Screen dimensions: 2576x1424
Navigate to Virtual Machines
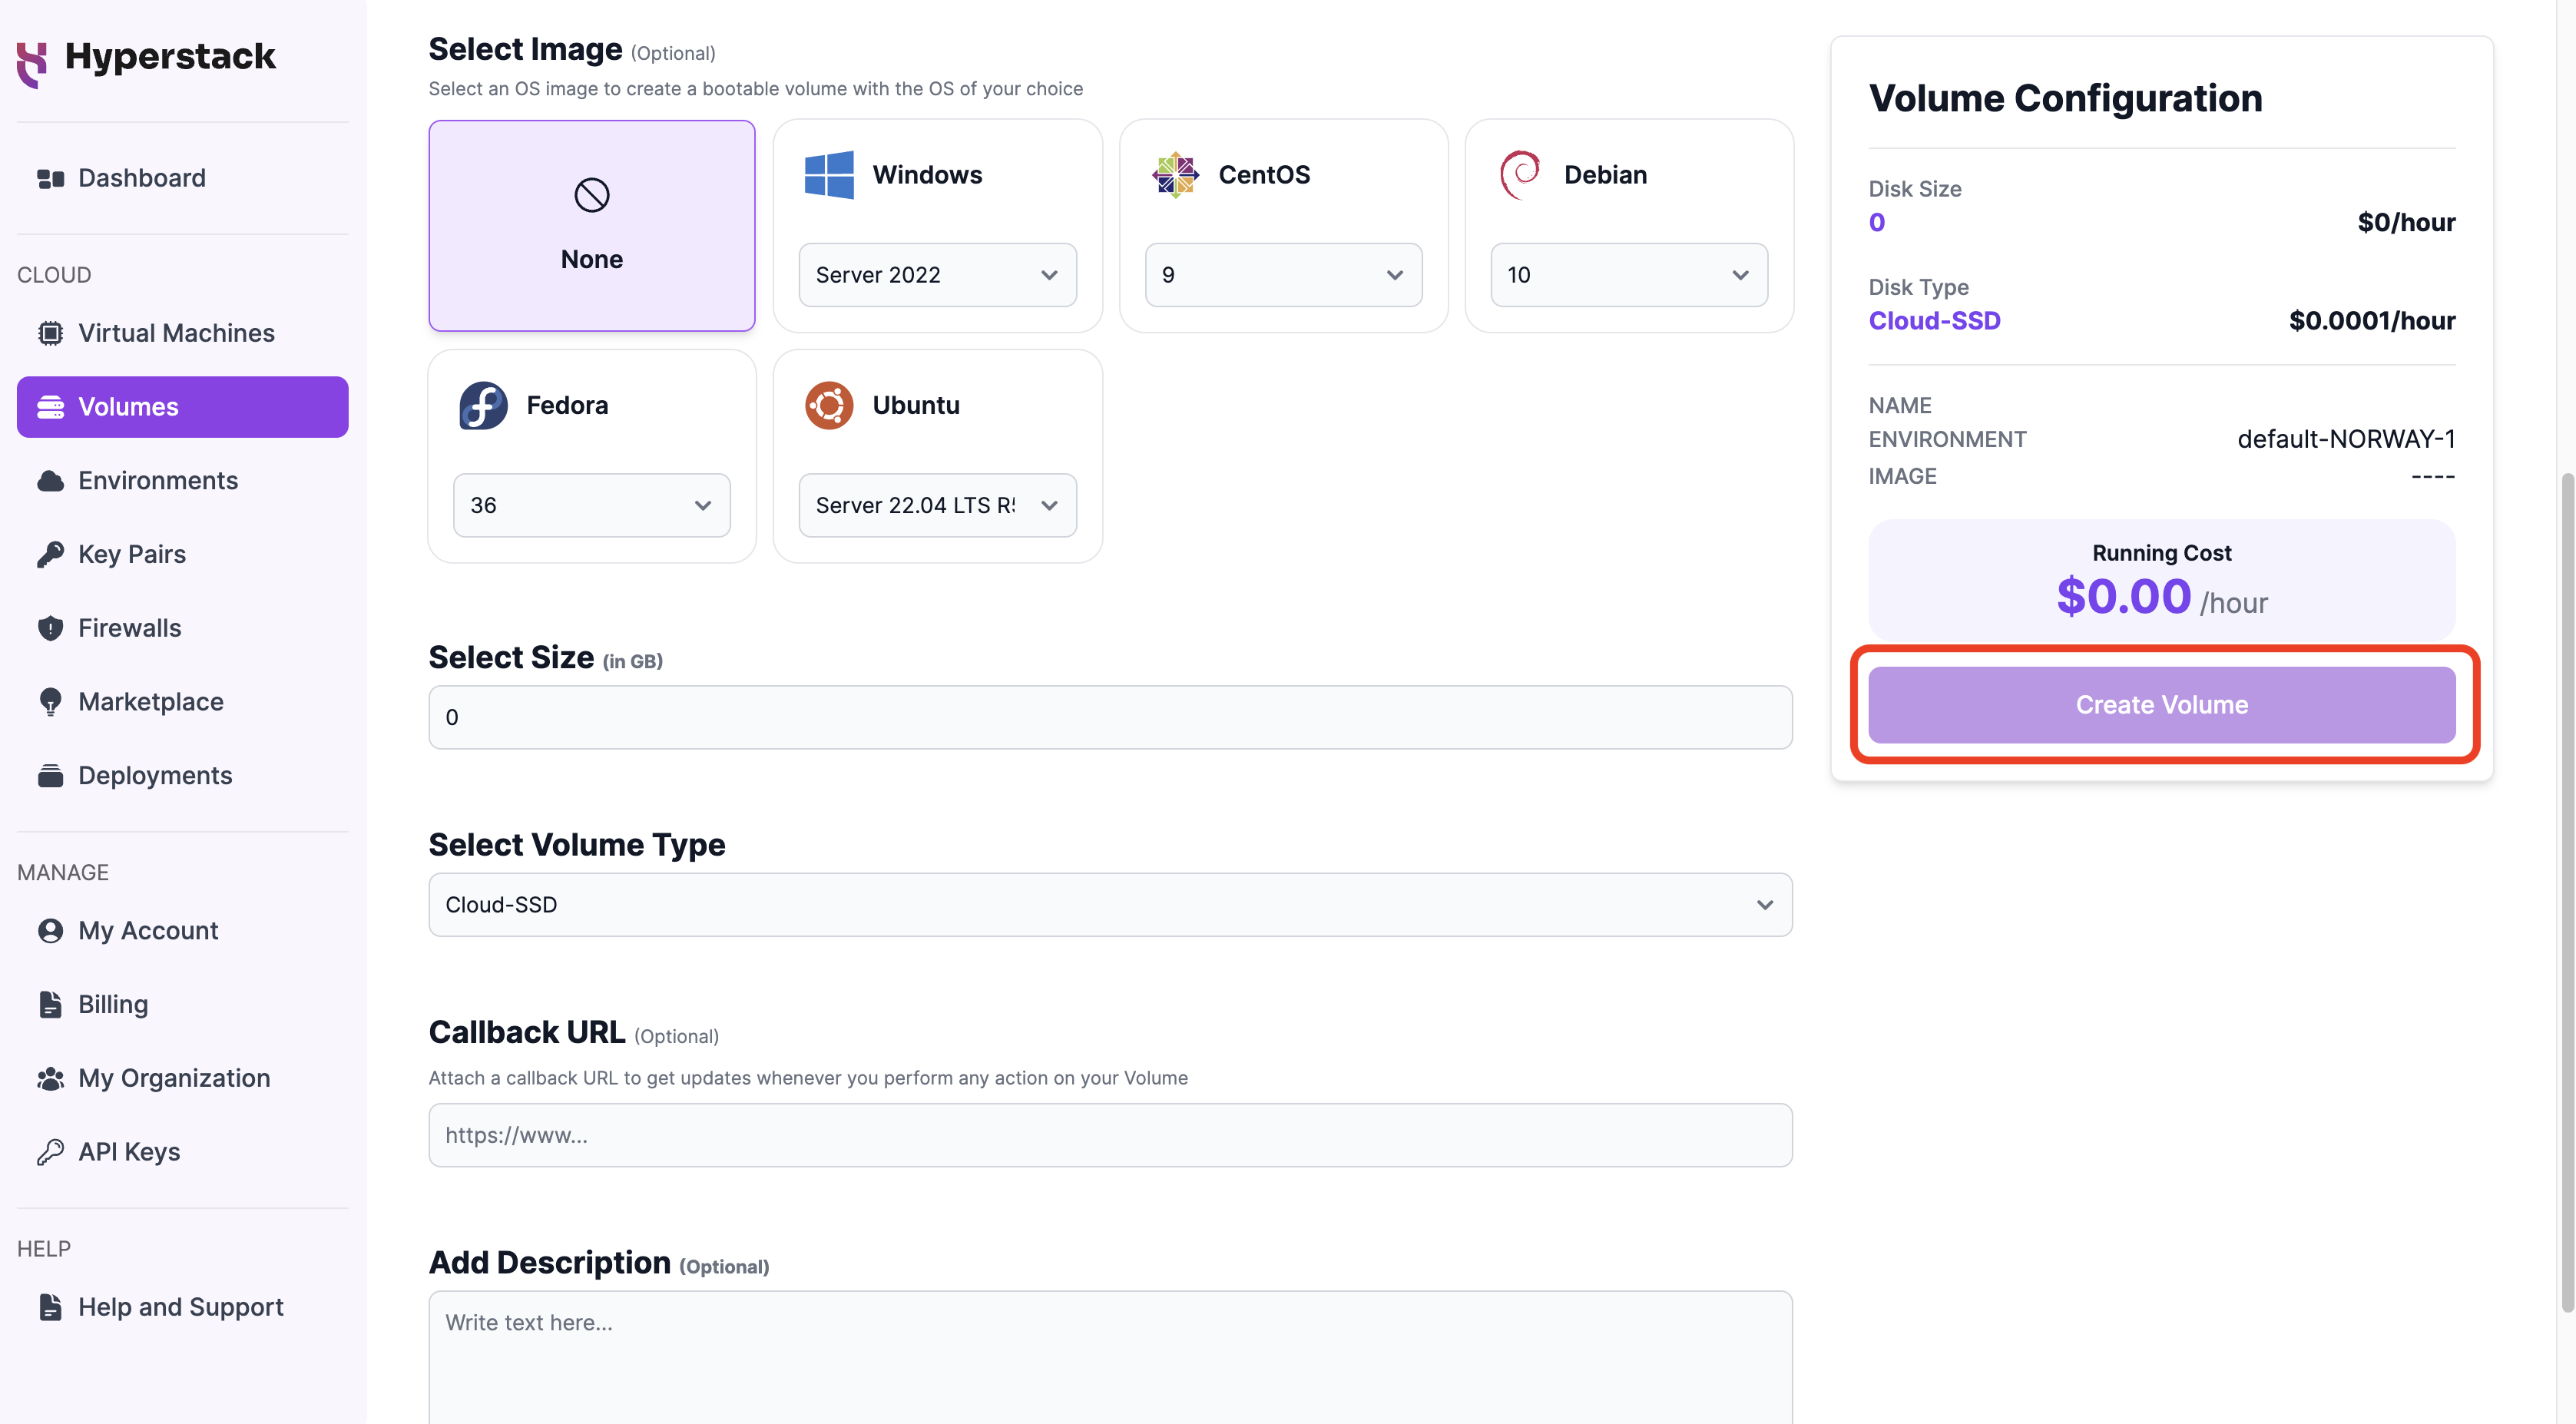(175, 332)
